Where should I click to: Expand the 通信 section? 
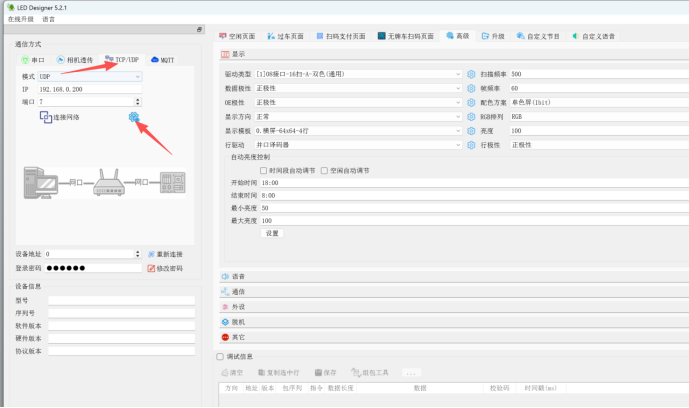click(454, 292)
